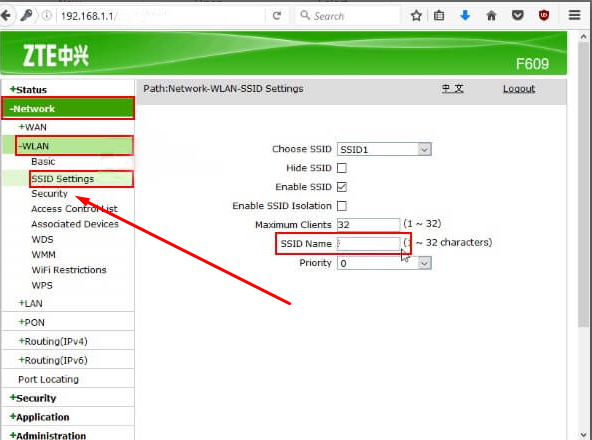Expand the Application section

[x=40, y=417]
